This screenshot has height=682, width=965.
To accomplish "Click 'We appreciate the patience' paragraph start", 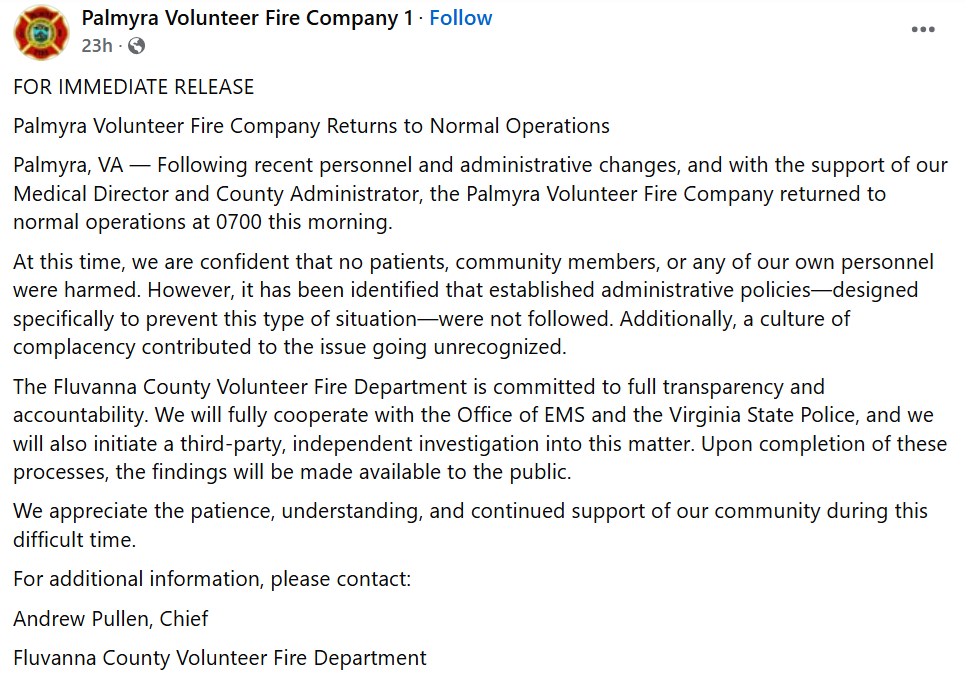I will (x=140, y=511).
